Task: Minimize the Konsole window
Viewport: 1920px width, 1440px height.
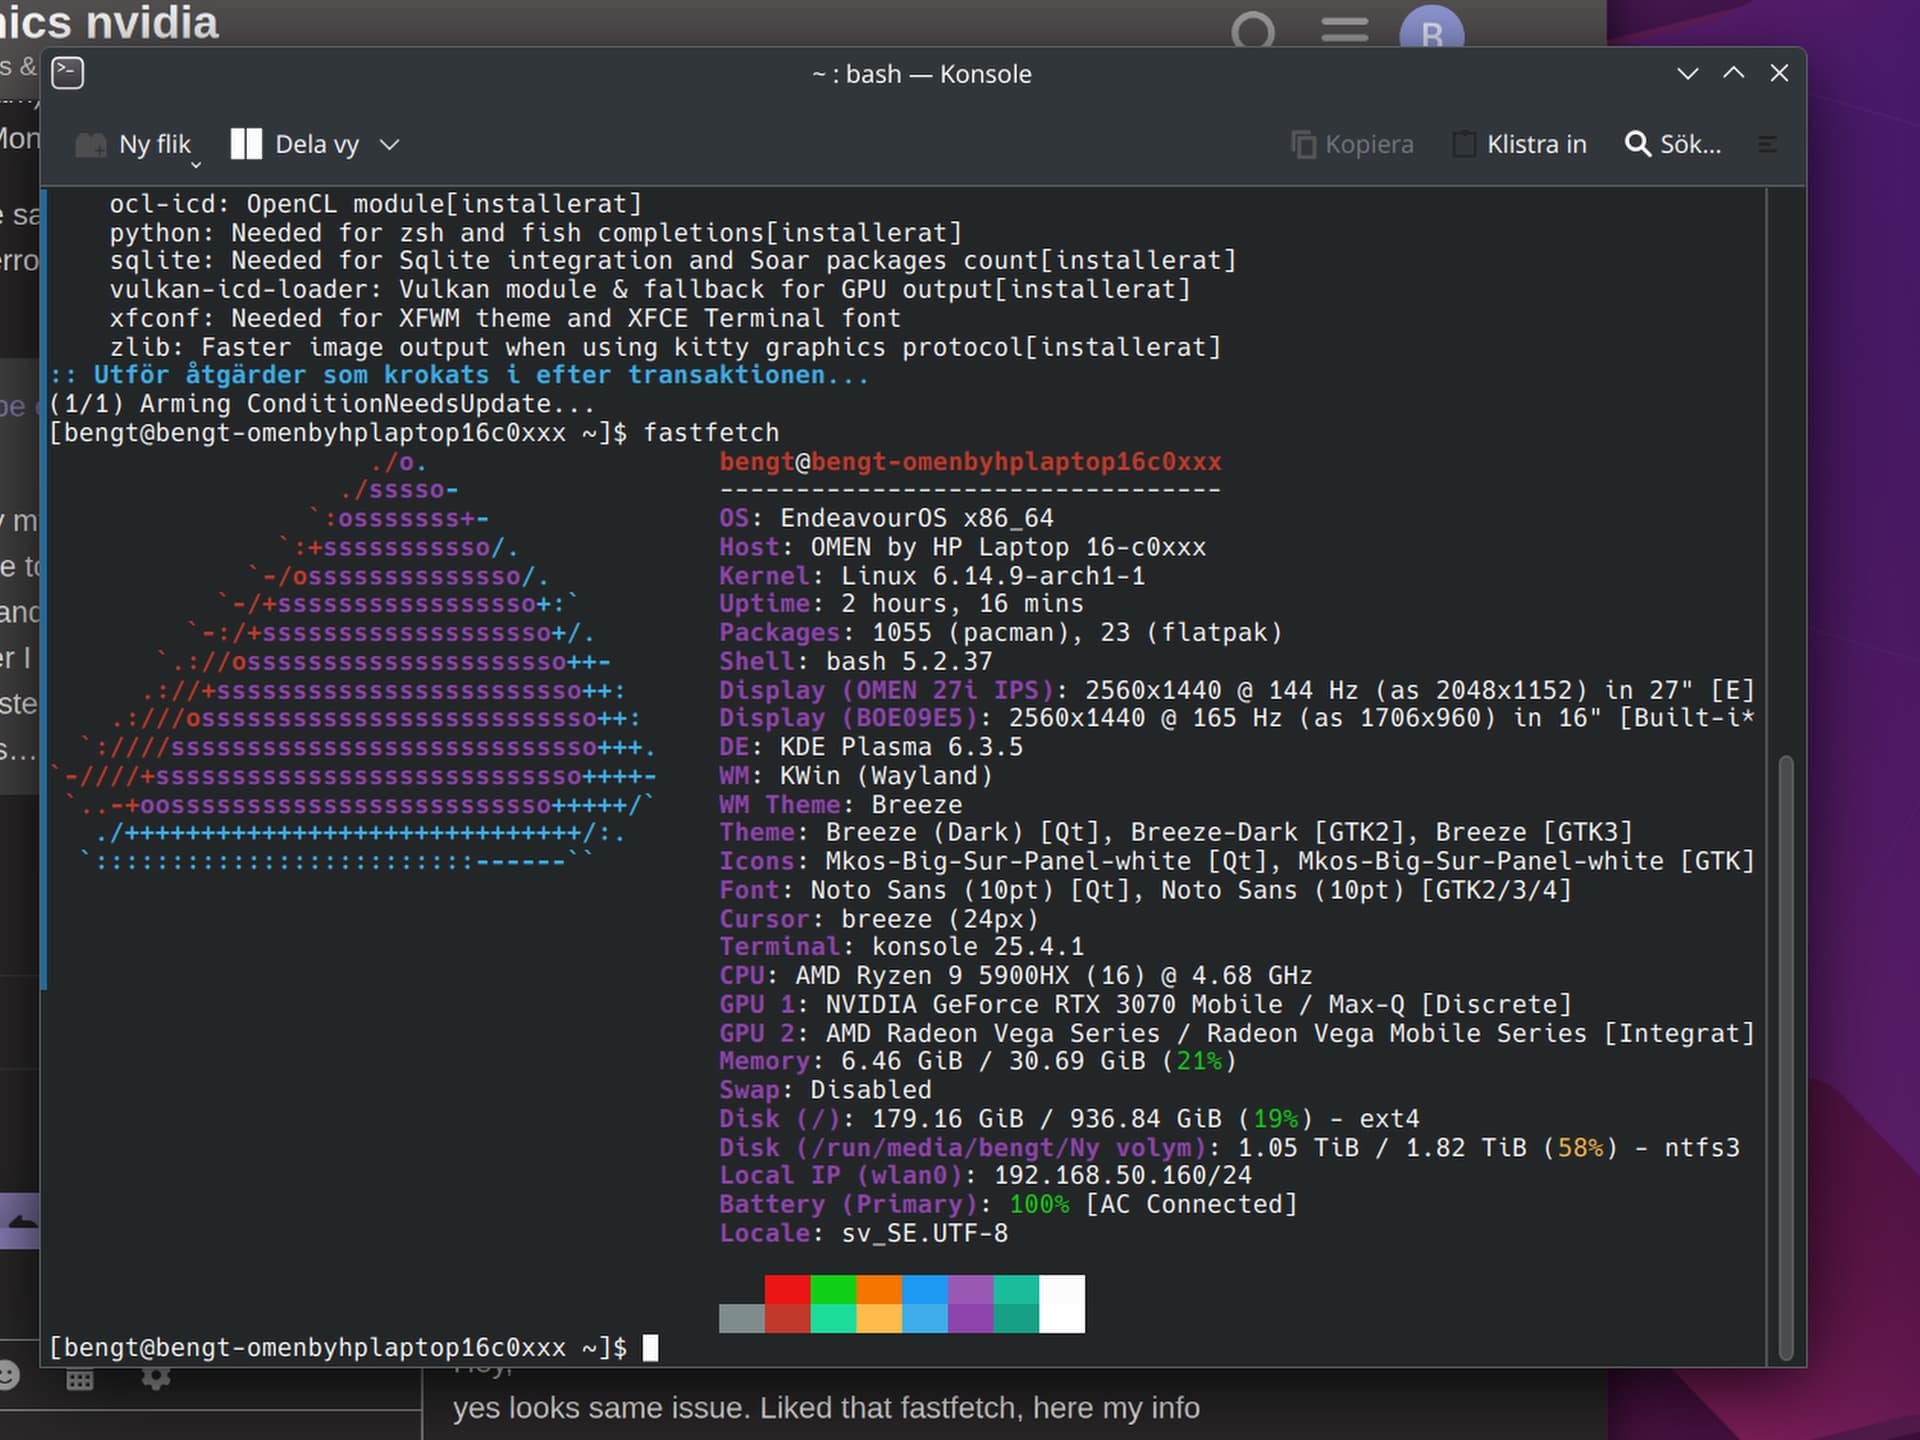Action: (x=1688, y=74)
